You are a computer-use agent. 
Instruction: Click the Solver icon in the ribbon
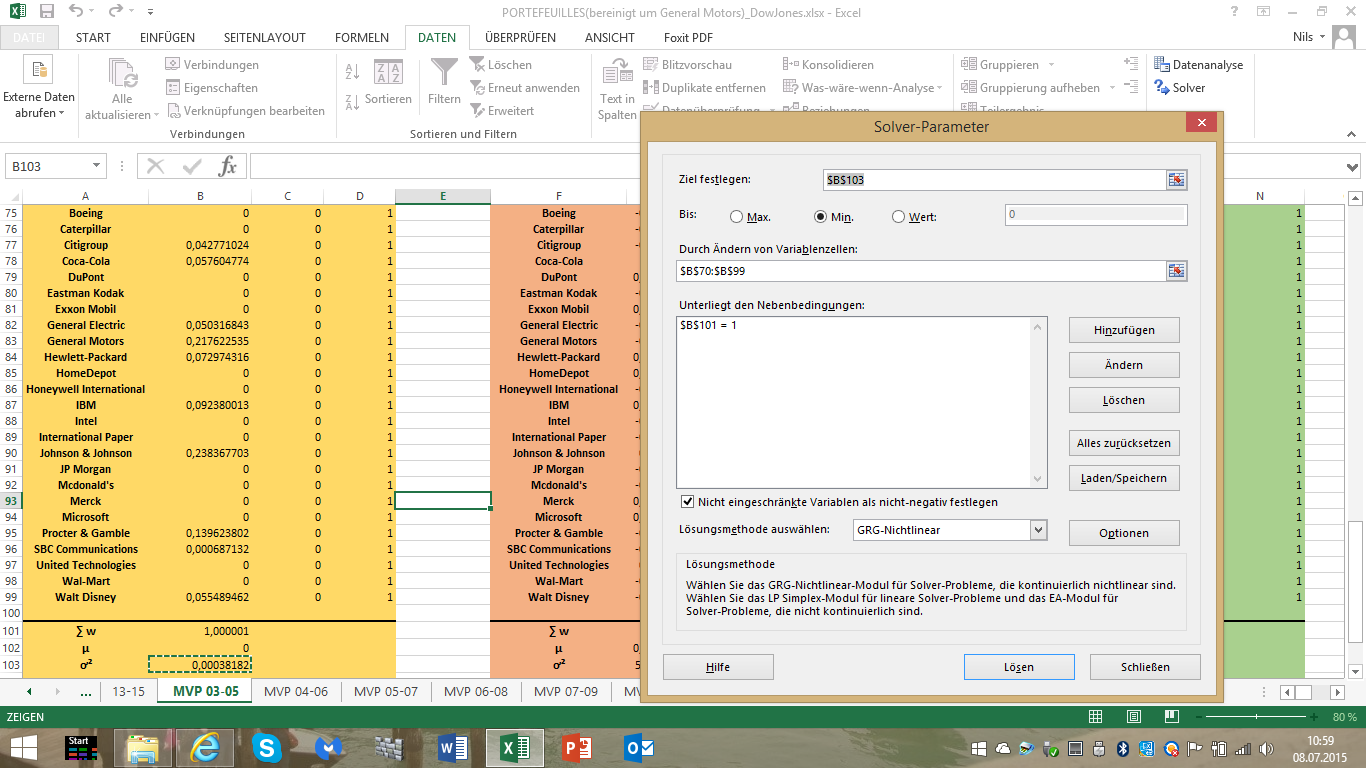1162,88
